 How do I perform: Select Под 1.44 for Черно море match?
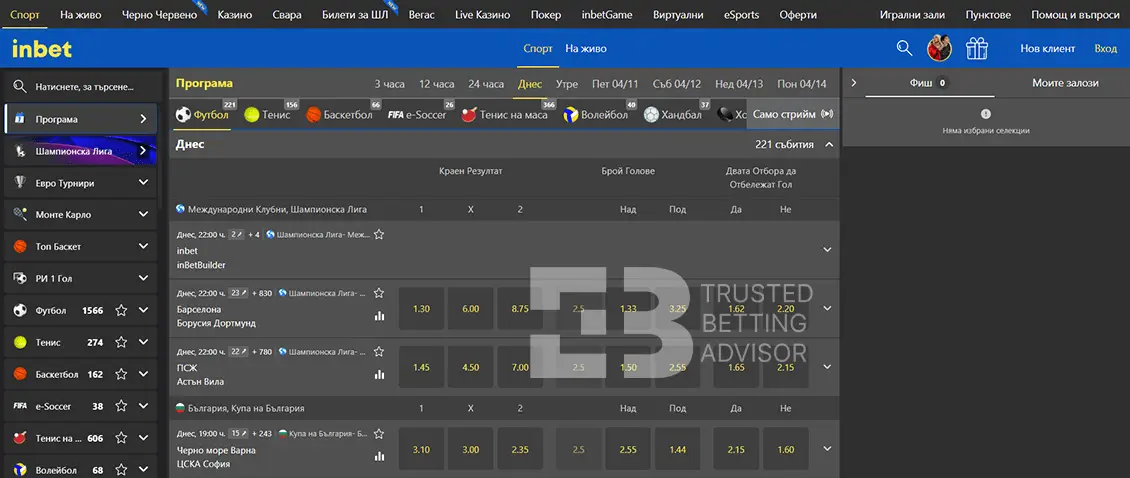[677, 449]
